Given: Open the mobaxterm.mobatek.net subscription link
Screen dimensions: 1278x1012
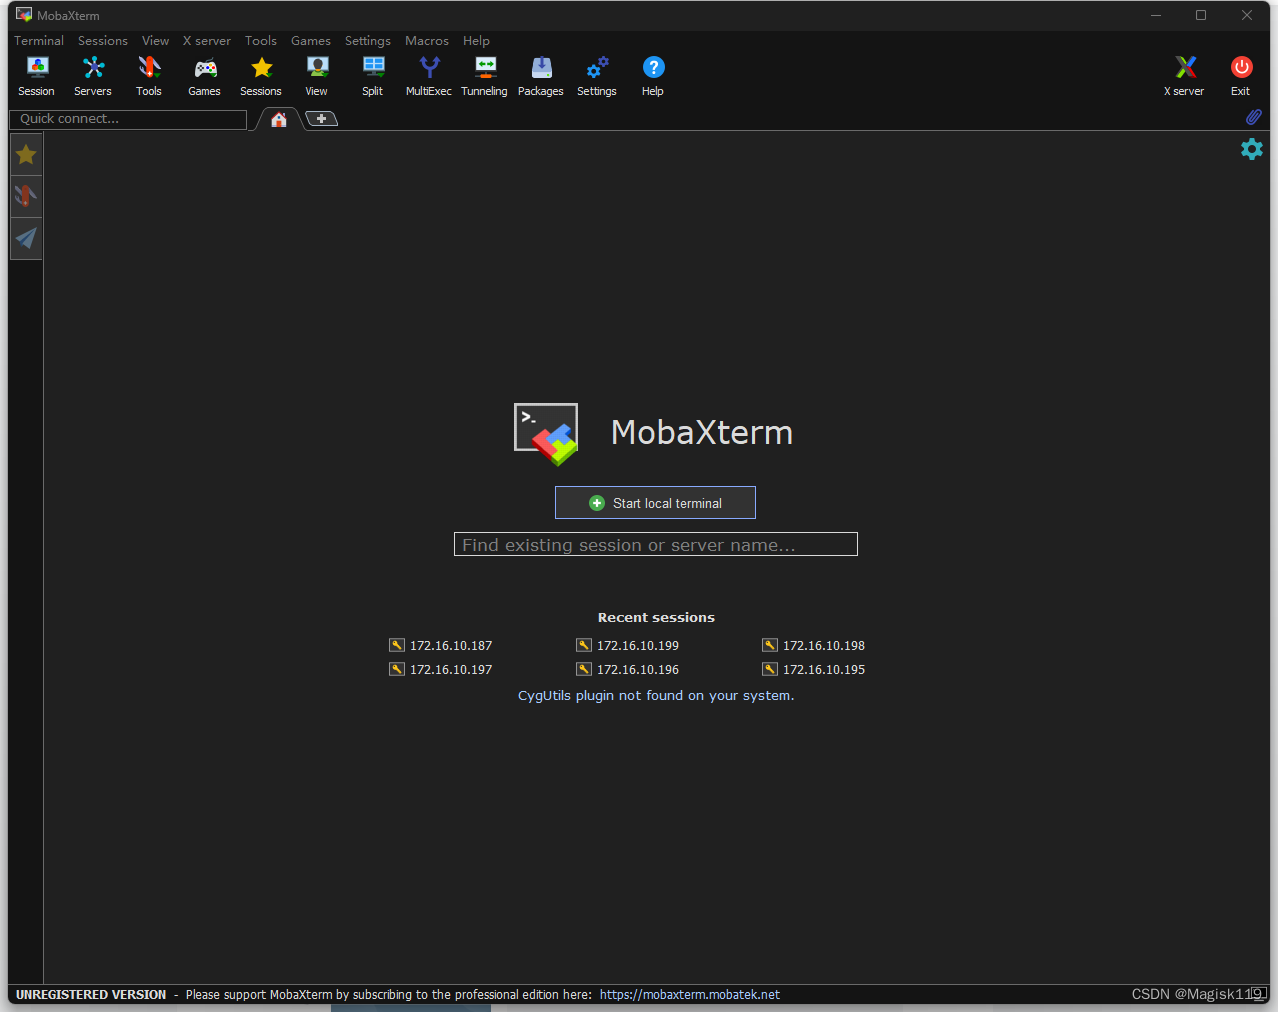Looking at the screenshot, I should pos(689,994).
